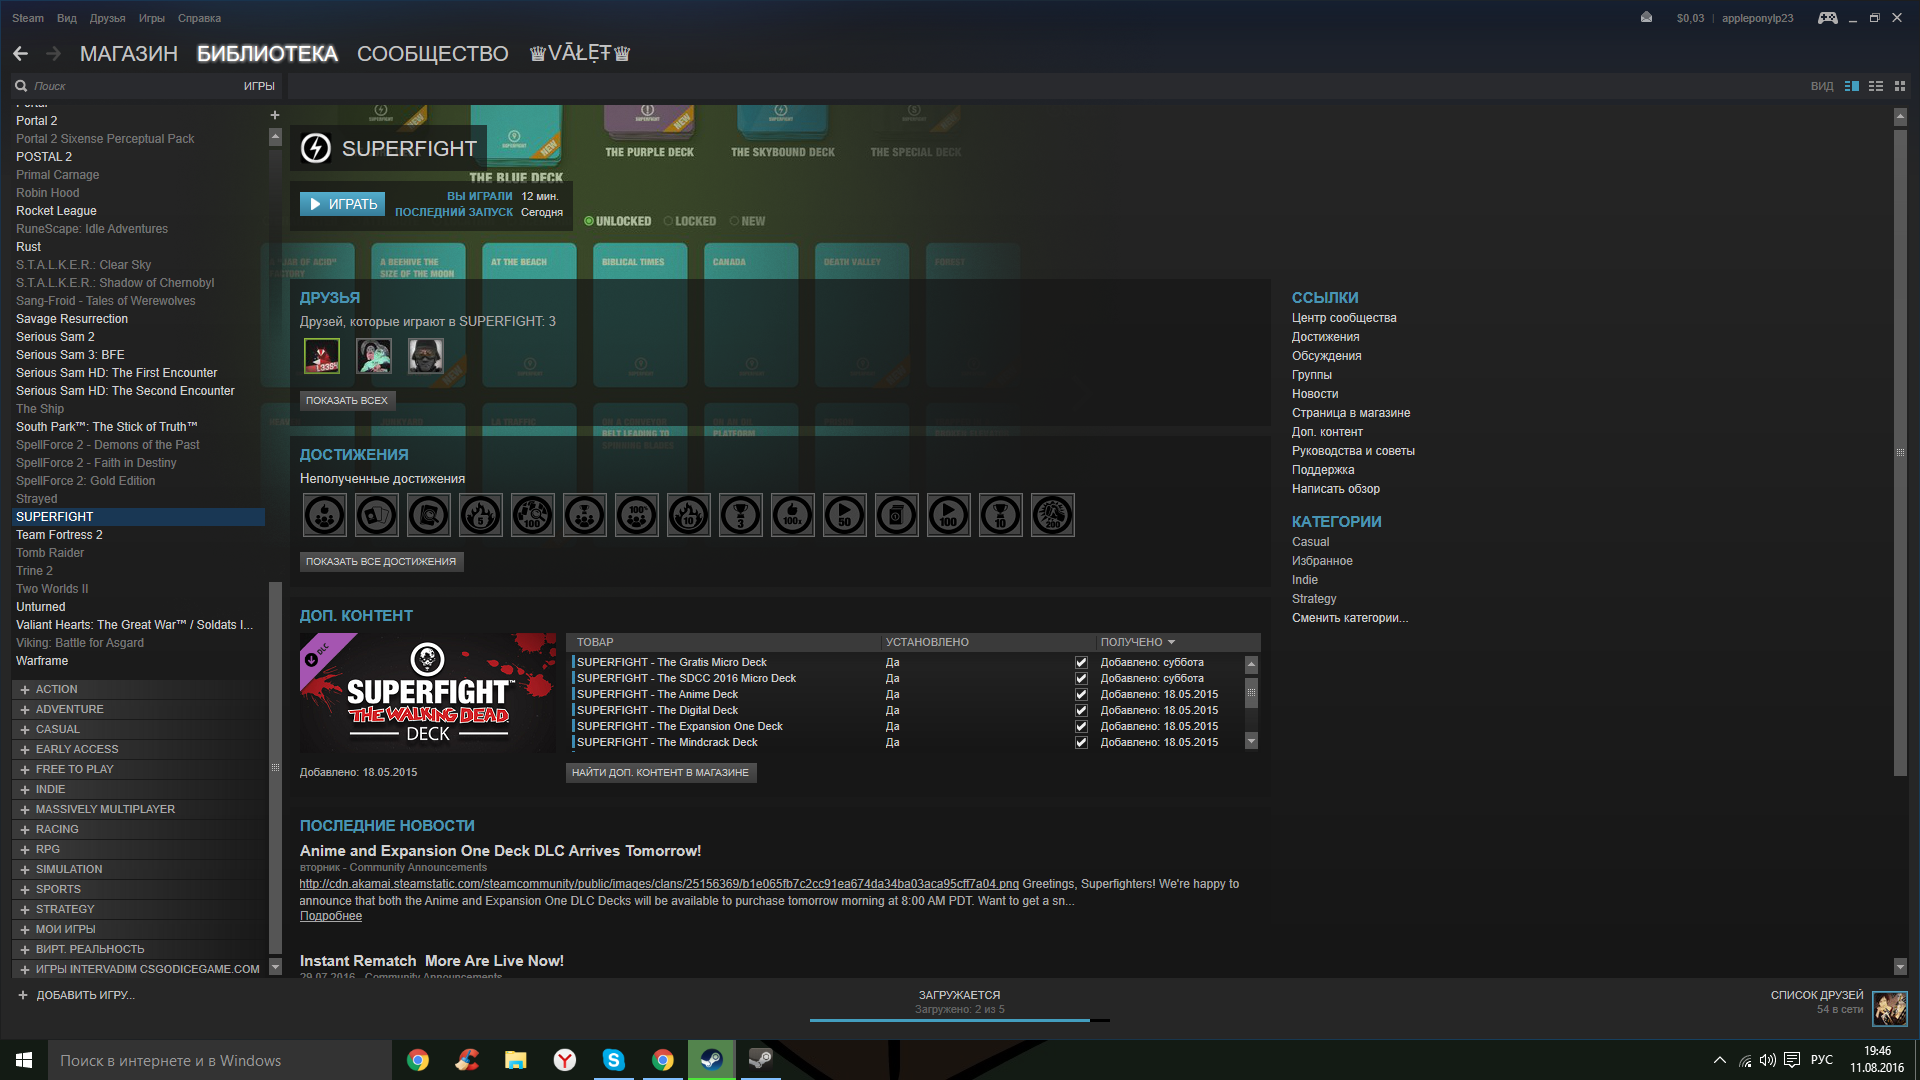Viewport: 1920px width, 1080px height.
Task: Toggle checkbox for The Mindcrack Deck
Action: click(x=1081, y=742)
